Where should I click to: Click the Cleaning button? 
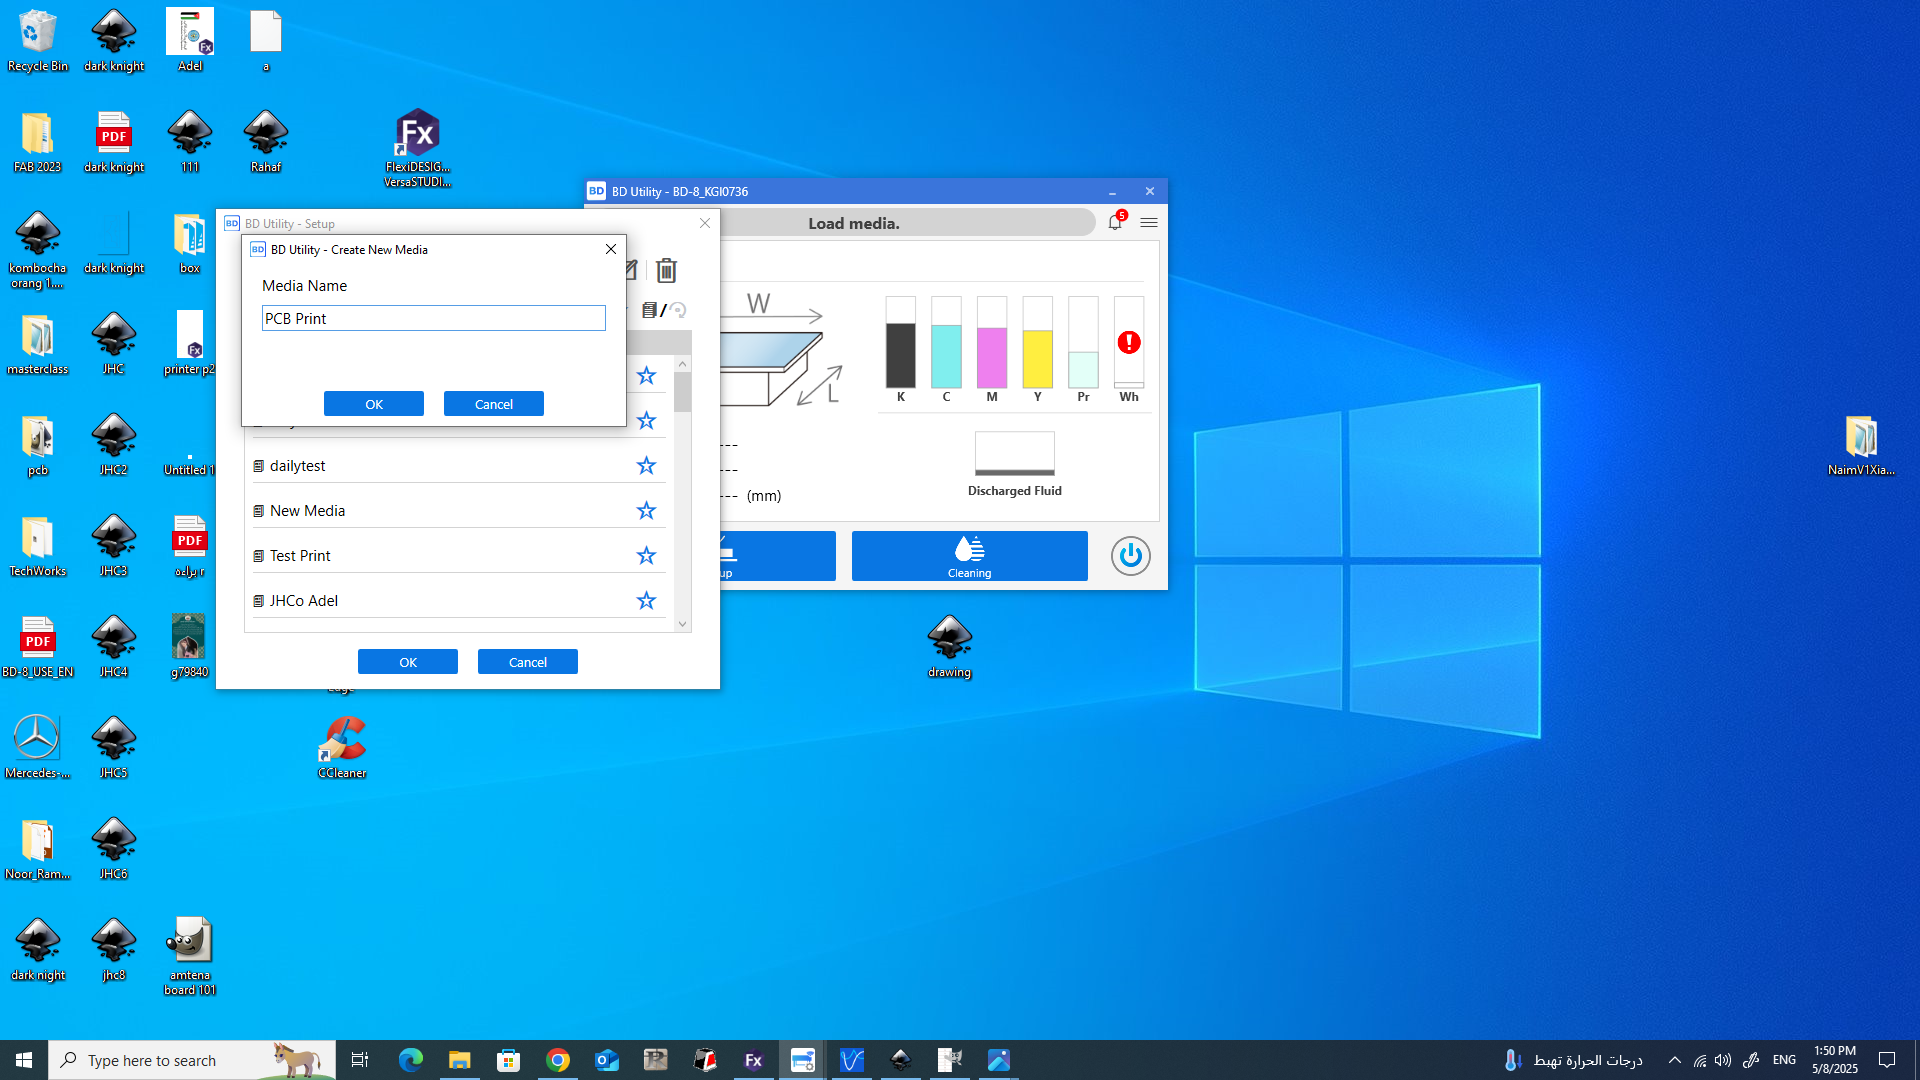pyautogui.click(x=970, y=556)
